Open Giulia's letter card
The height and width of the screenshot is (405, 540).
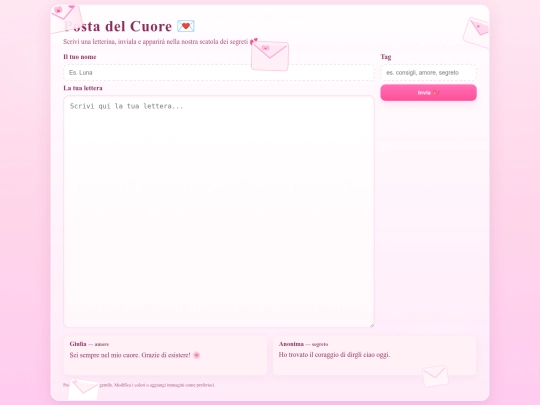[165, 355]
